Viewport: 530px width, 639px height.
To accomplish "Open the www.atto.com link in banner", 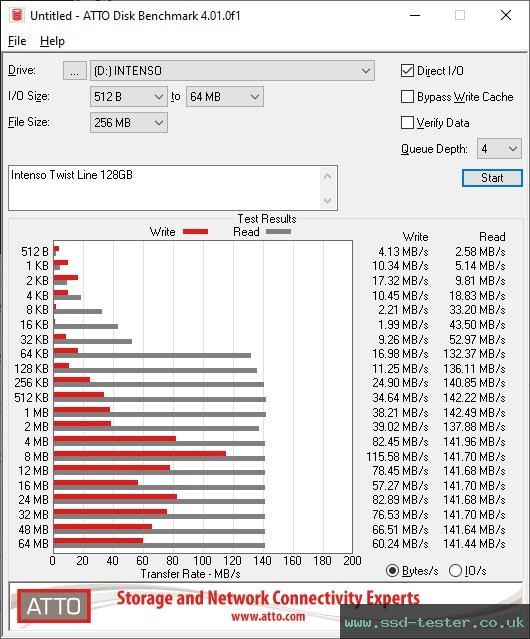I will 268,616.
